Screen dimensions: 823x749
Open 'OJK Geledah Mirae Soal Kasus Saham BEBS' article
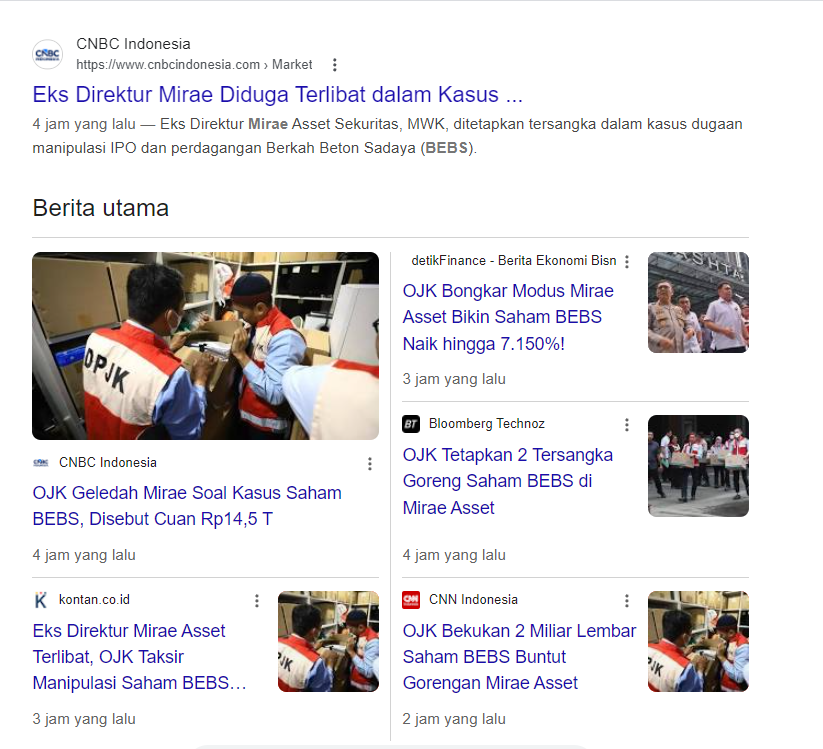tap(187, 505)
